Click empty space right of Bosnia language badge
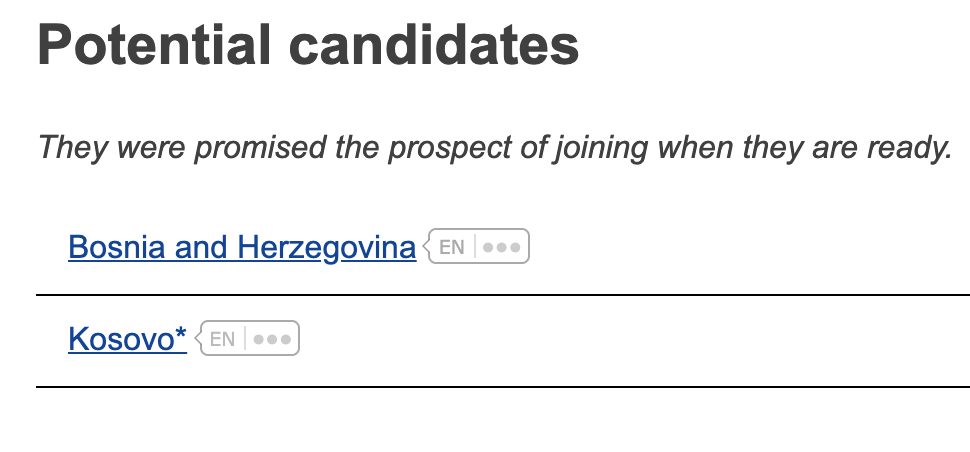Image resolution: width=970 pixels, height=452 pixels. (740, 247)
